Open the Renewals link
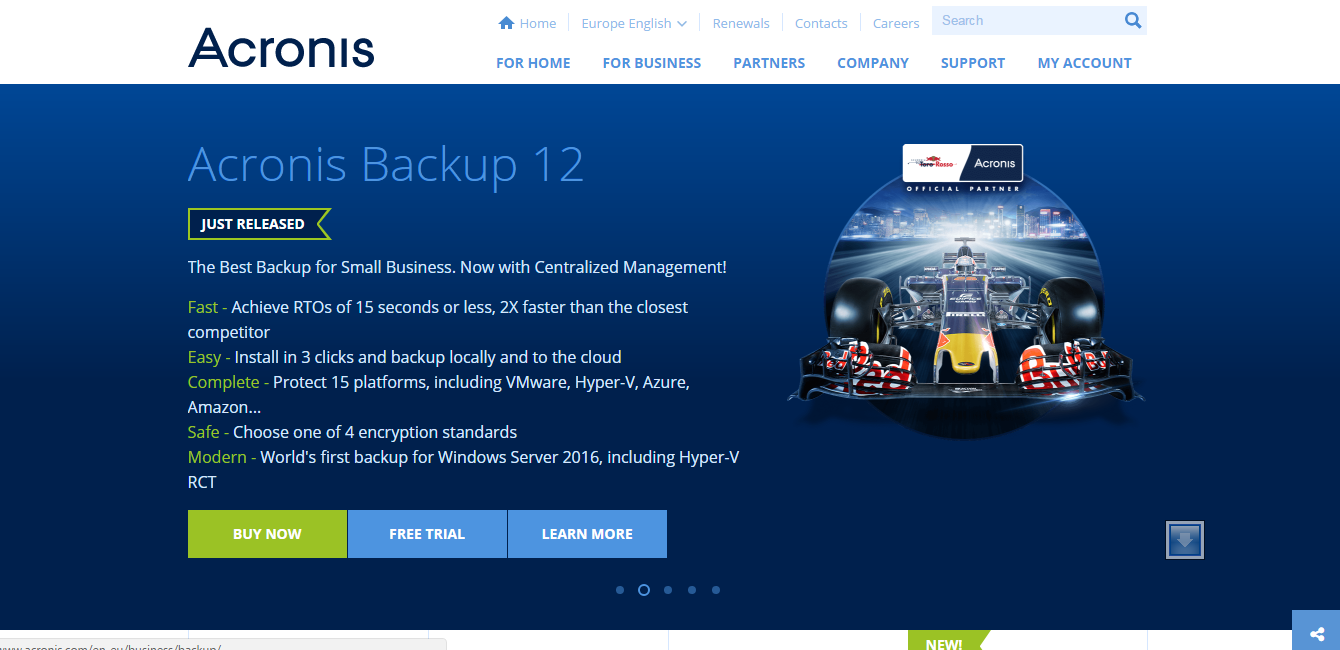1340x650 pixels. [741, 23]
